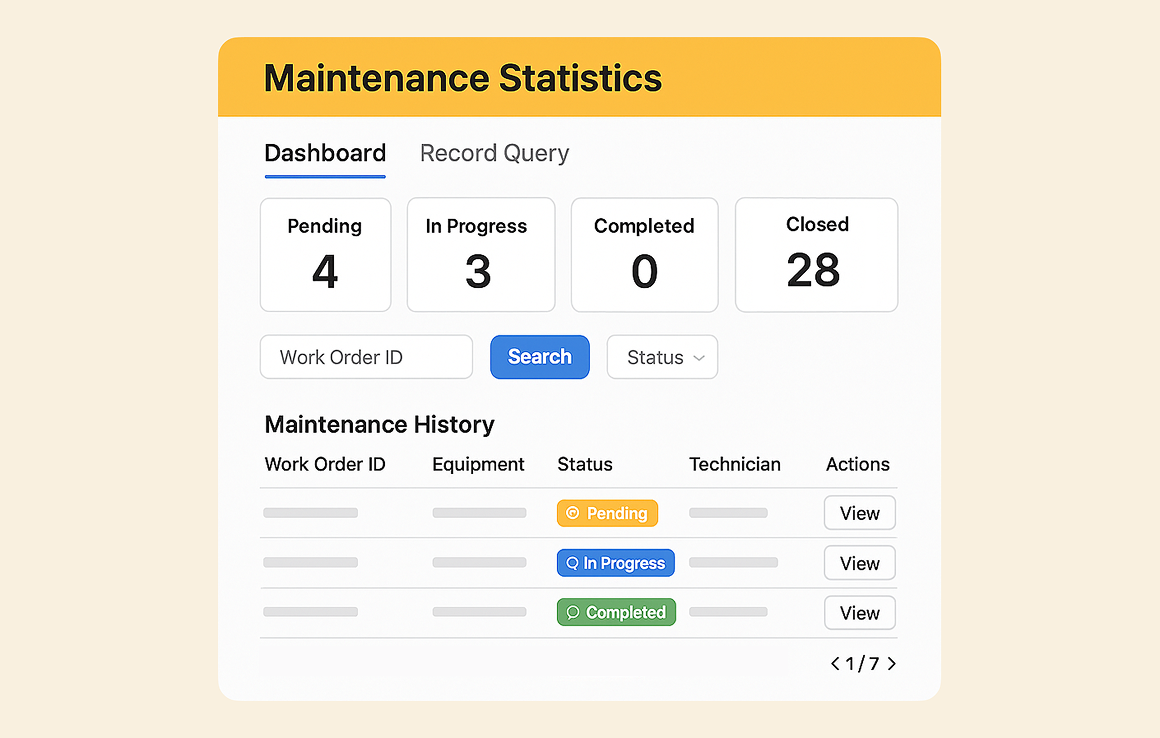This screenshot has height=738, width=1160.
Task: Click the Closed count card
Action: click(x=816, y=255)
